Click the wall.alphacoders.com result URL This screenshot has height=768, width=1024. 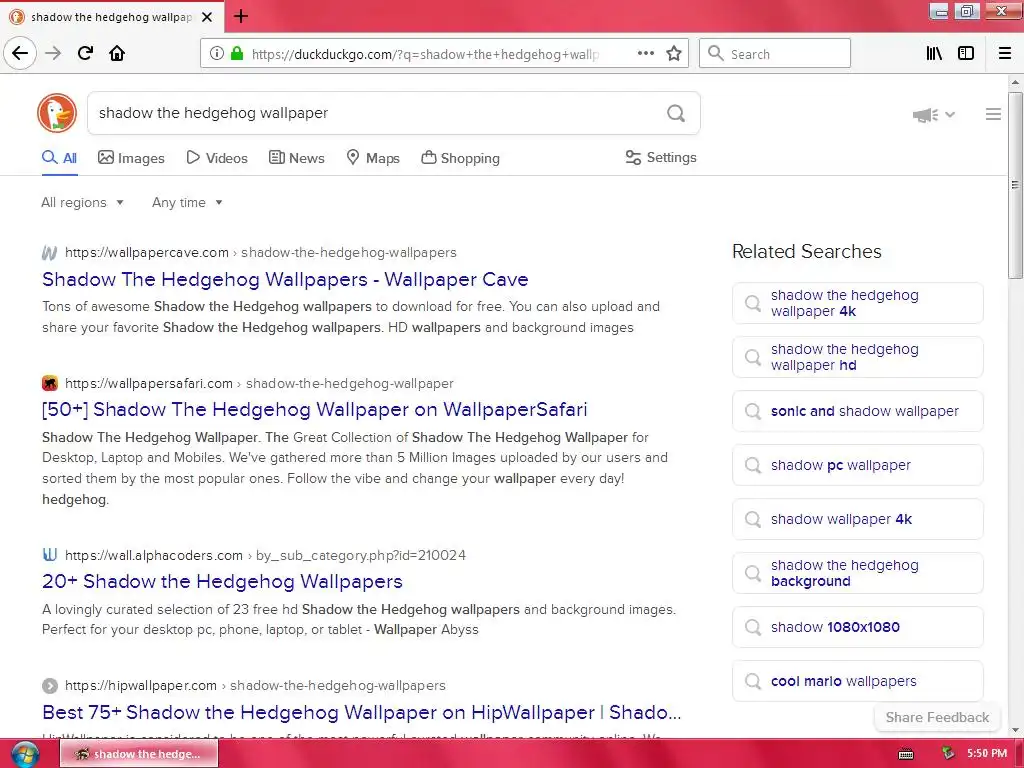[x=265, y=555]
